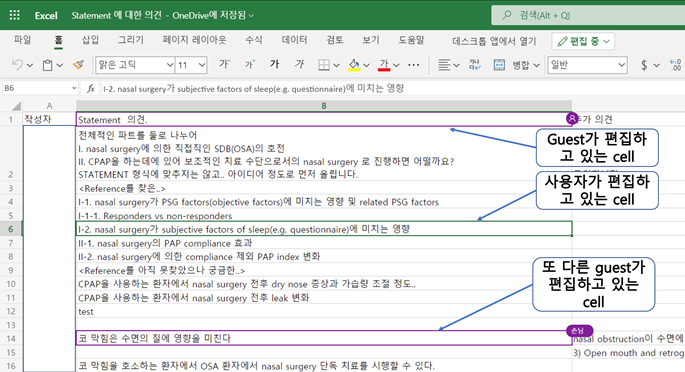Toggle bold 가 formatting
This screenshot has height=372, width=685.
pyautogui.click(x=274, y=65)
